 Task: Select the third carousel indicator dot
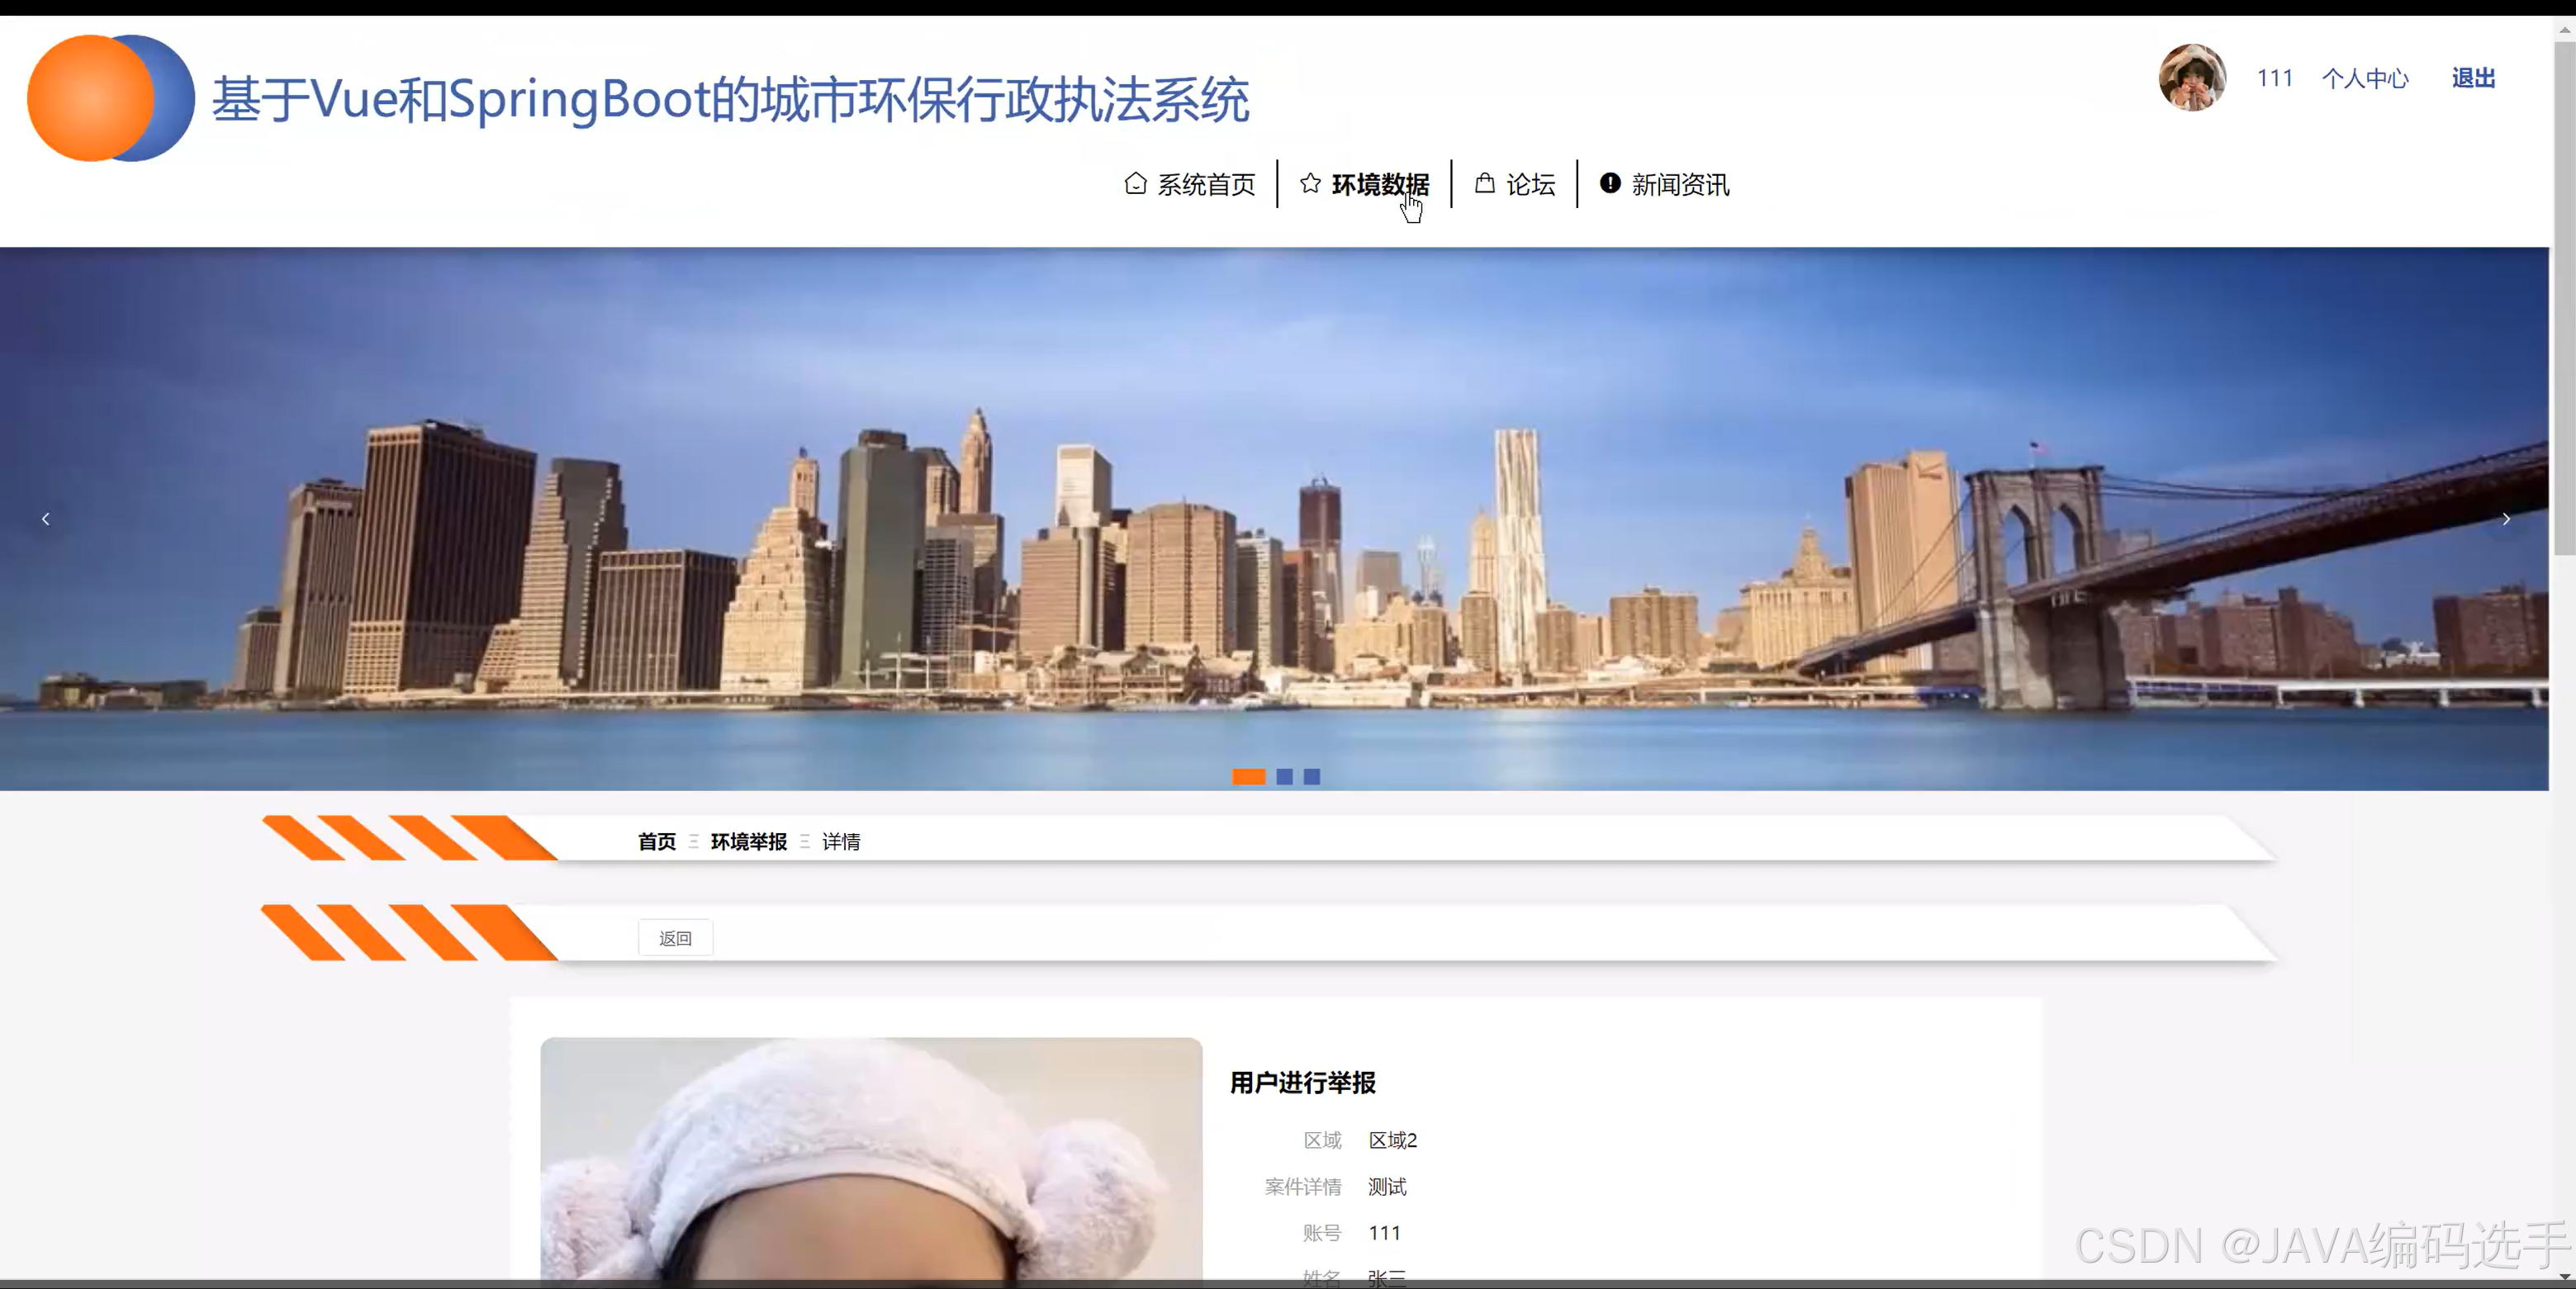pyautogui.click(x=1312, y=777)
